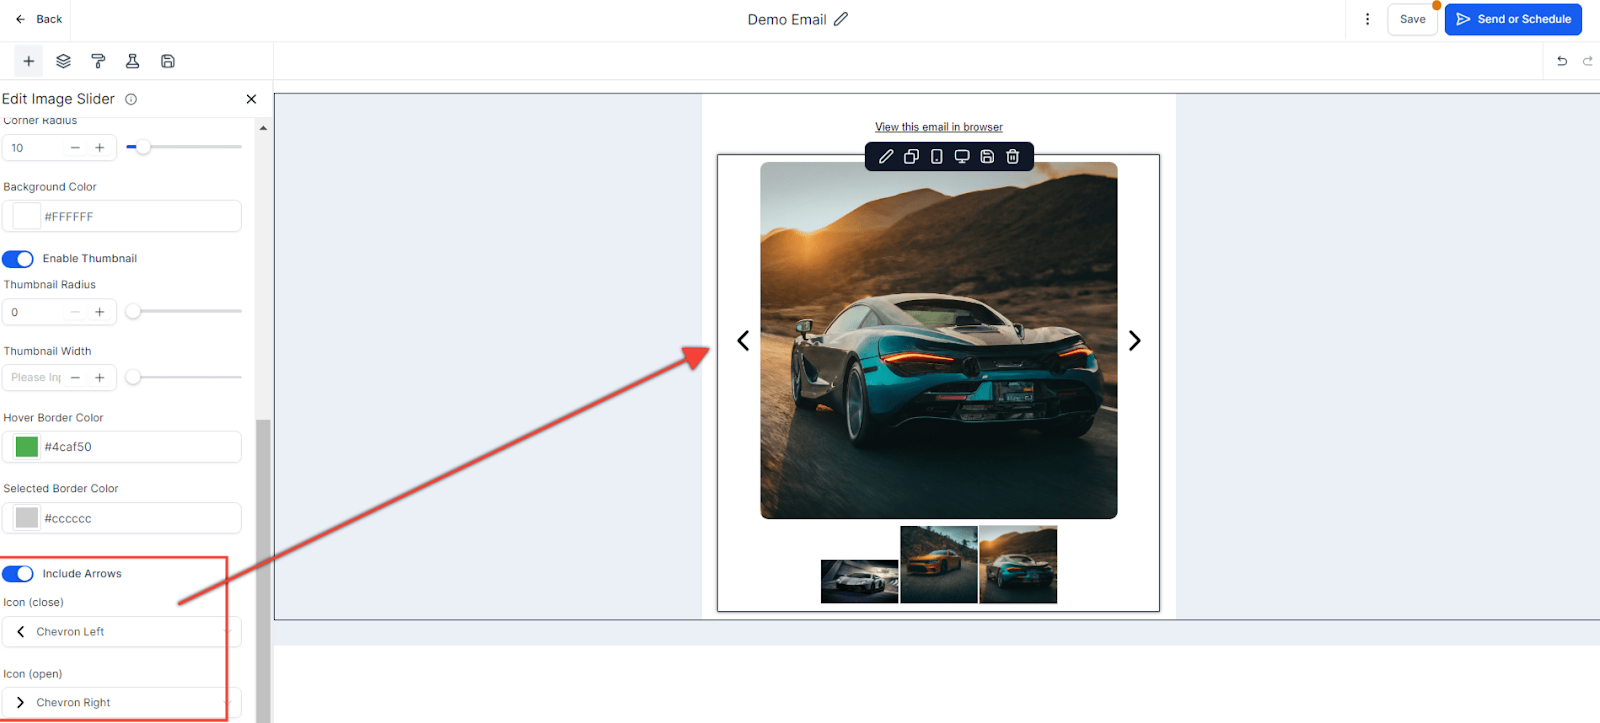Click the main teal car slider image
1600x723 pixels.
point(939,341)
